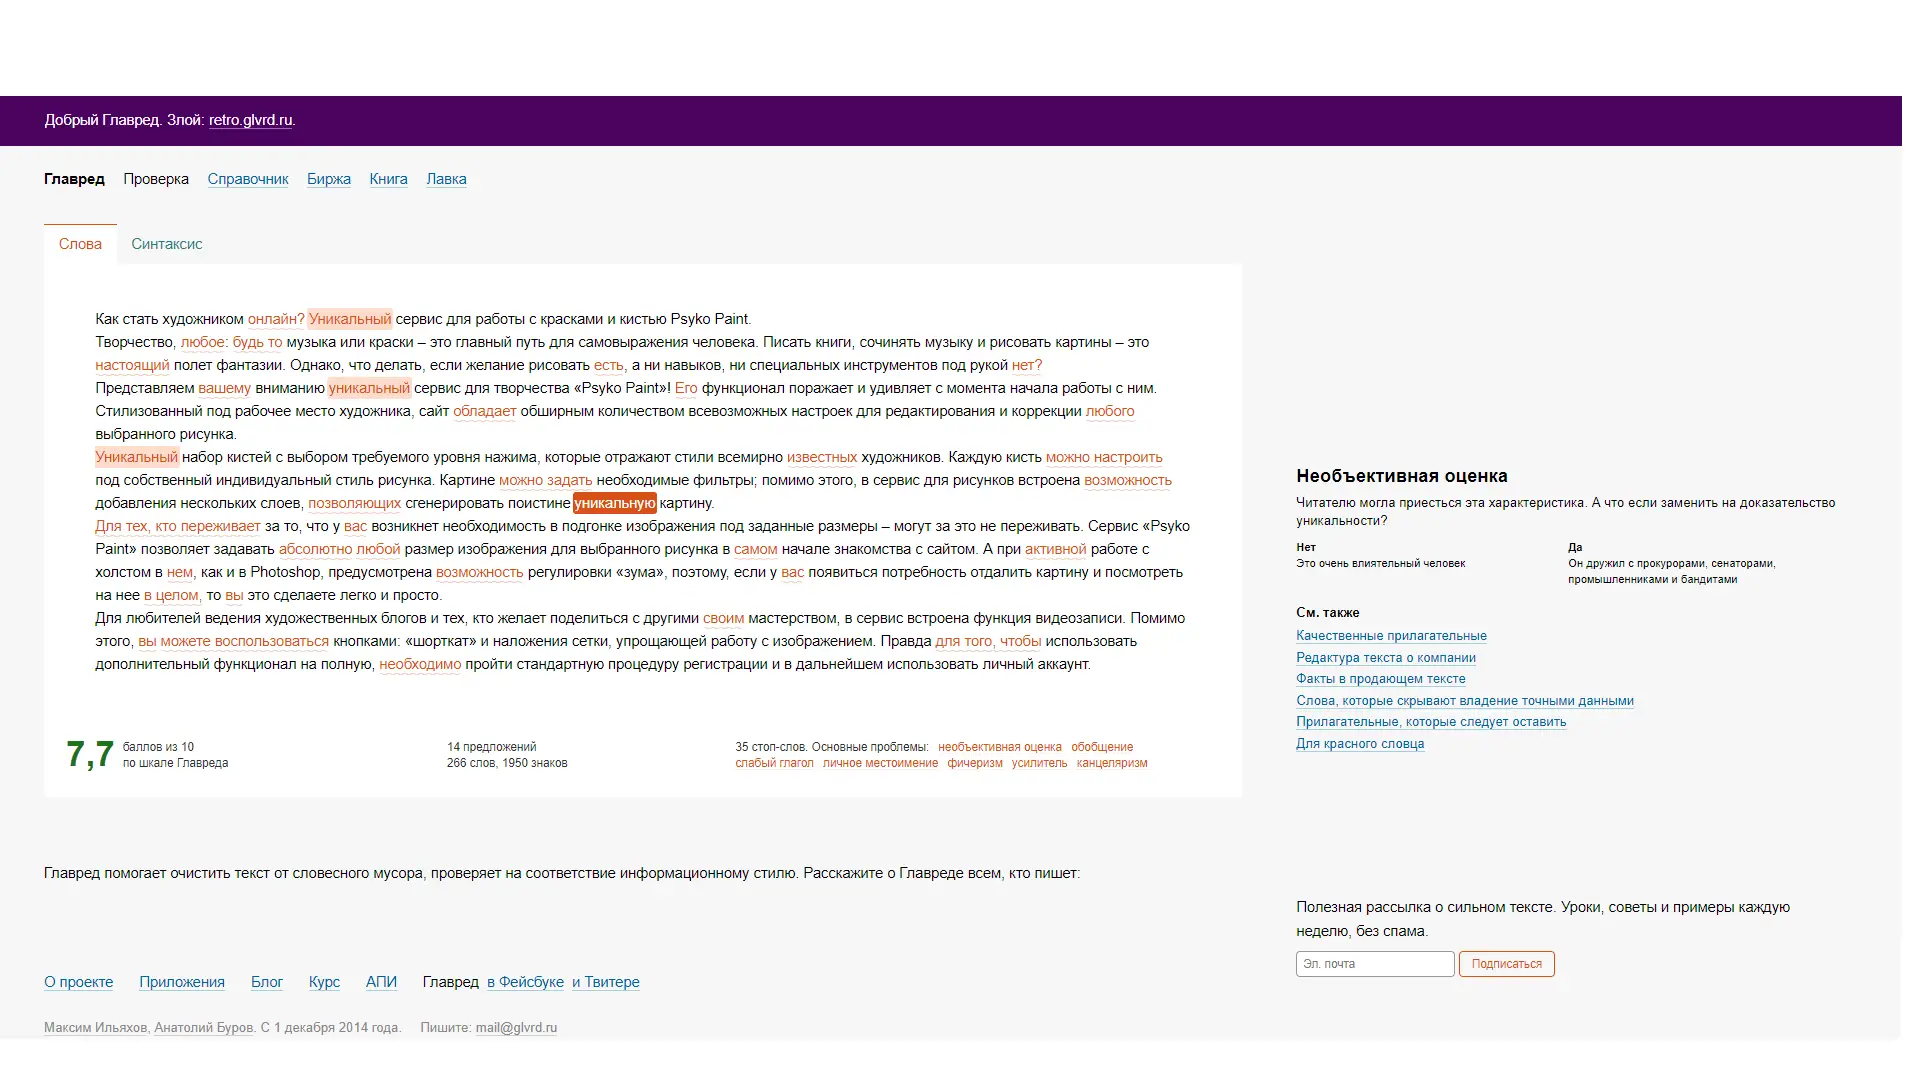Image resolution: width=1920 pixels, height=1080 pixels.
Task: Click the Проверка navigation item
Action: point(156,179)
